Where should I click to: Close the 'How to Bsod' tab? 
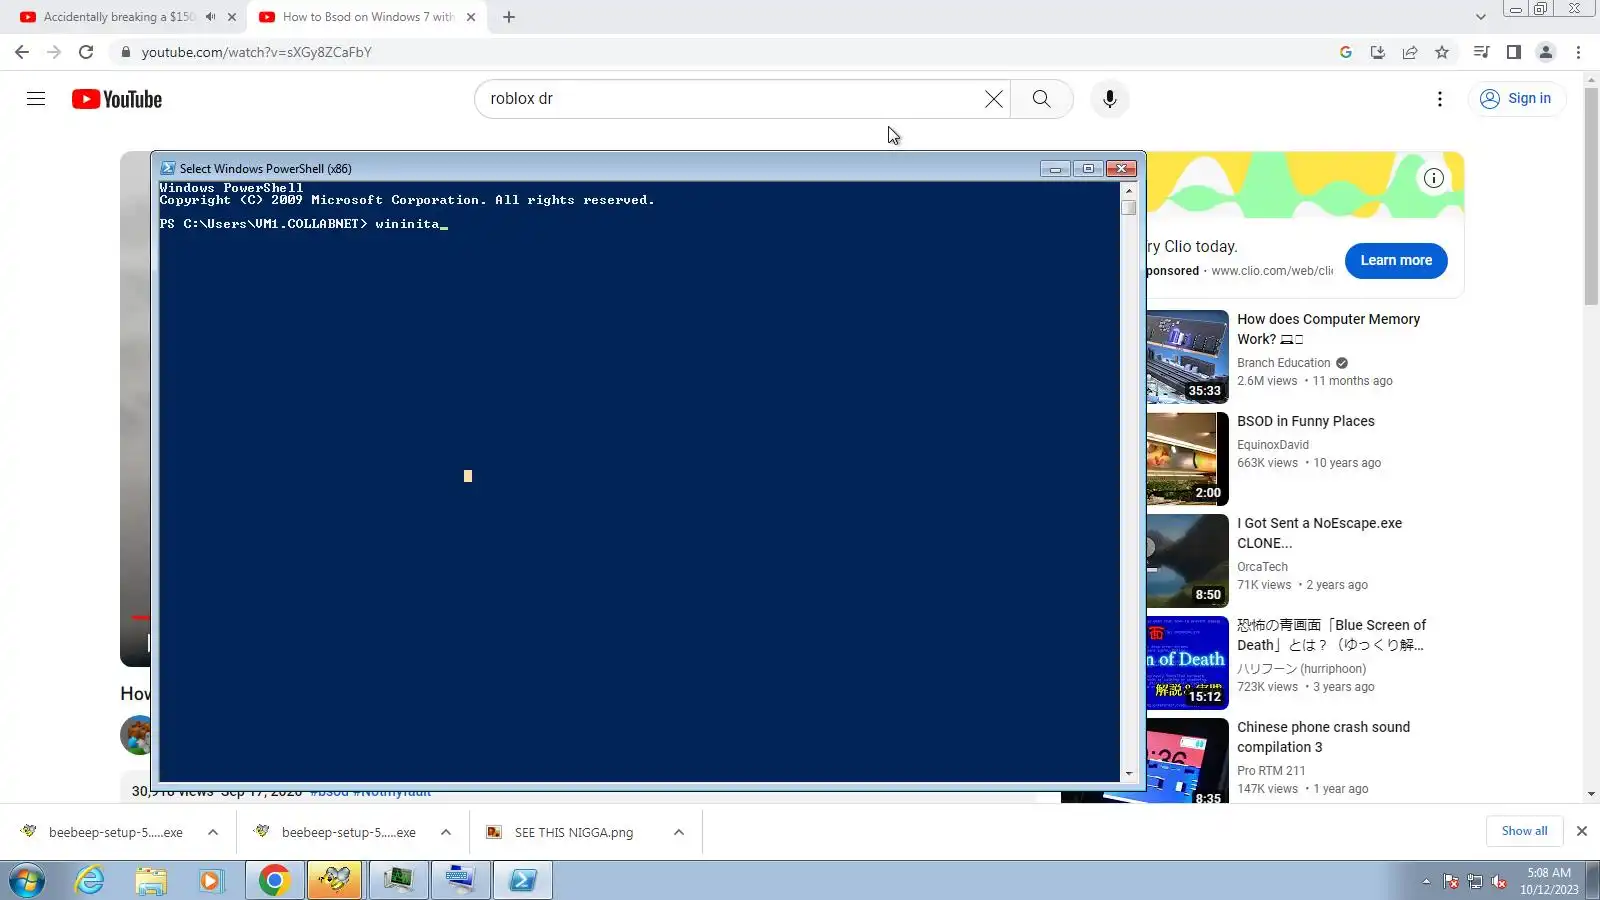471,17
